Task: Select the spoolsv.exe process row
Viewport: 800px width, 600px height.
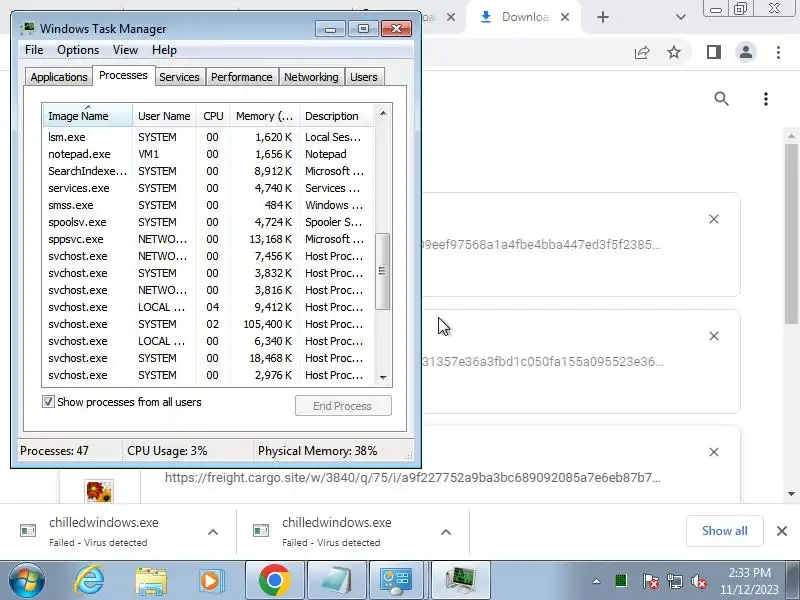Action: coord(209,222)
